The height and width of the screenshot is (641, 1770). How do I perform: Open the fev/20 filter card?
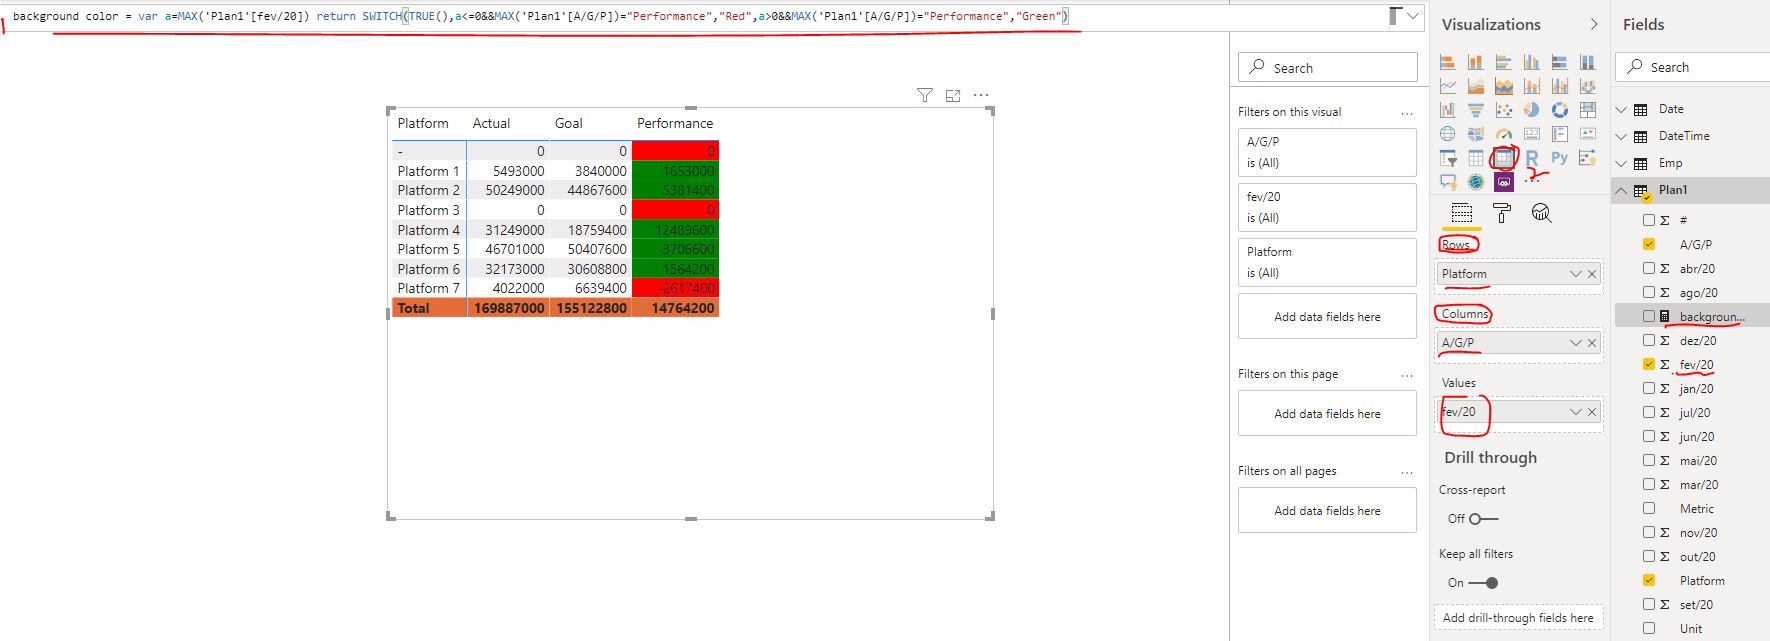[x=1327, y=207]
